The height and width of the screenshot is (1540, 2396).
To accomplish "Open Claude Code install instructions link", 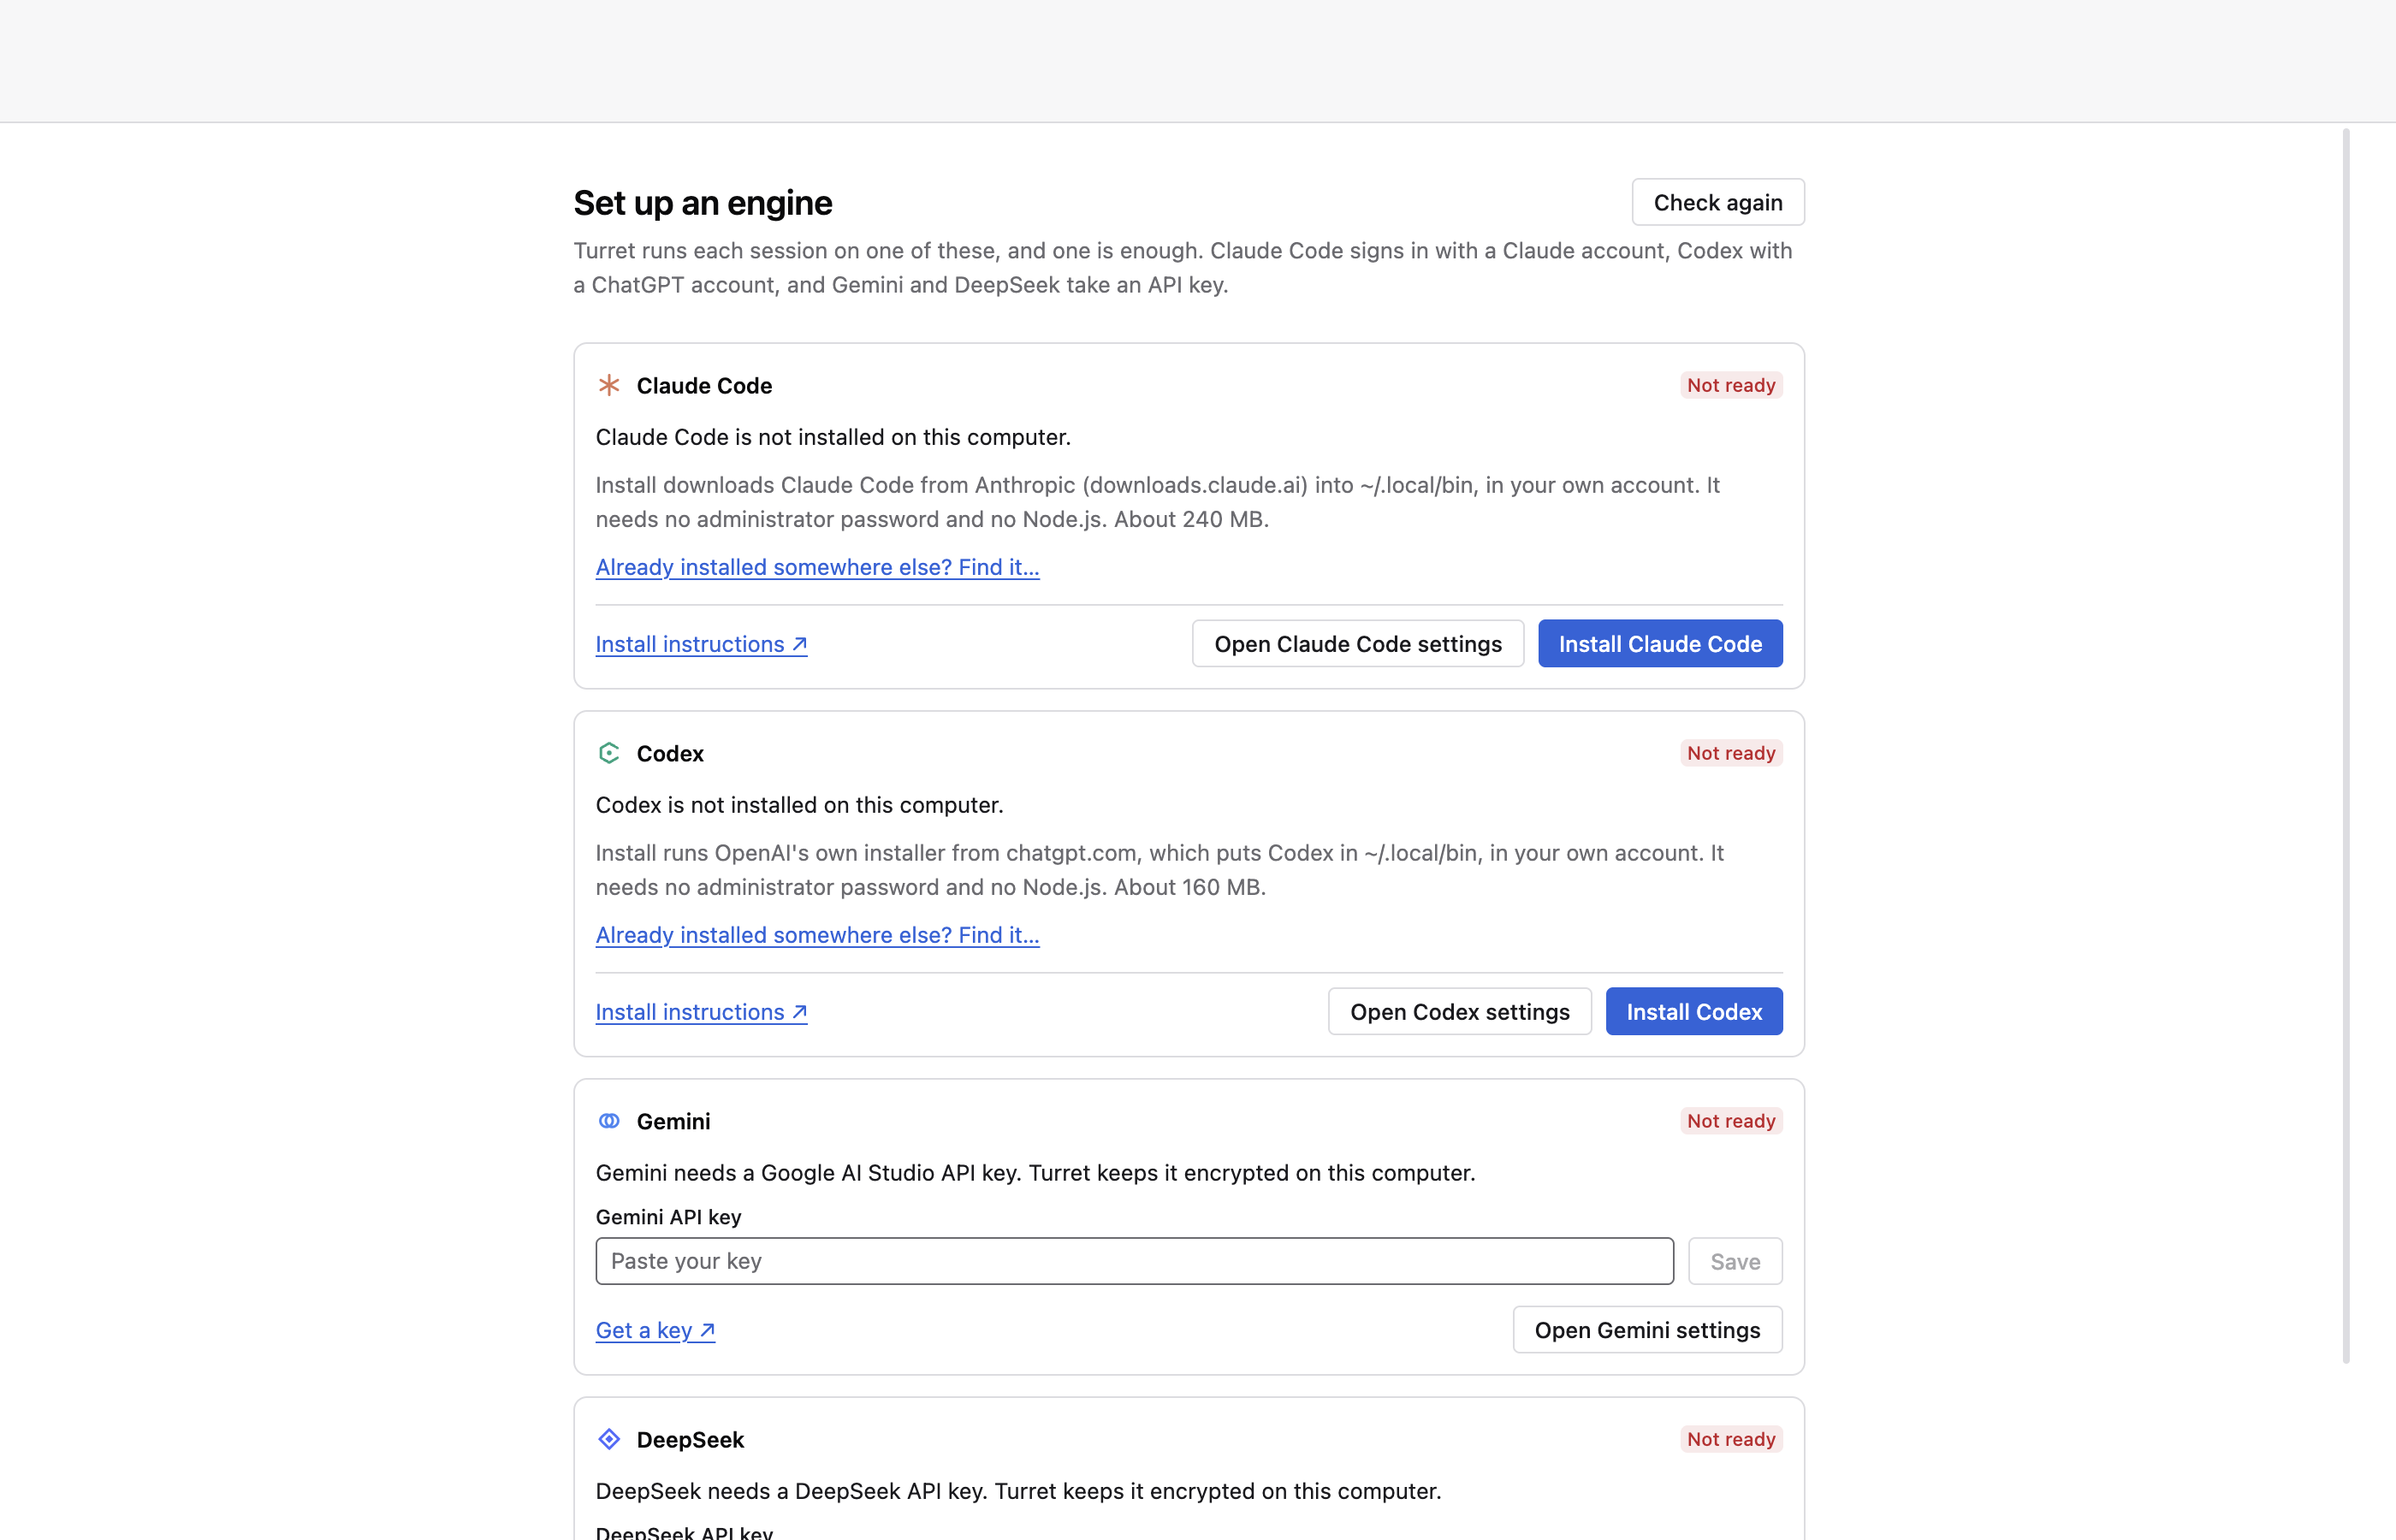I will (701, 644).
